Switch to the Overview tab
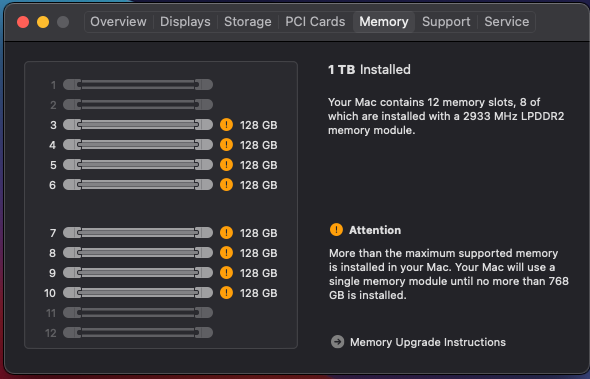This screenshot has height=379, width=590. 118,22
